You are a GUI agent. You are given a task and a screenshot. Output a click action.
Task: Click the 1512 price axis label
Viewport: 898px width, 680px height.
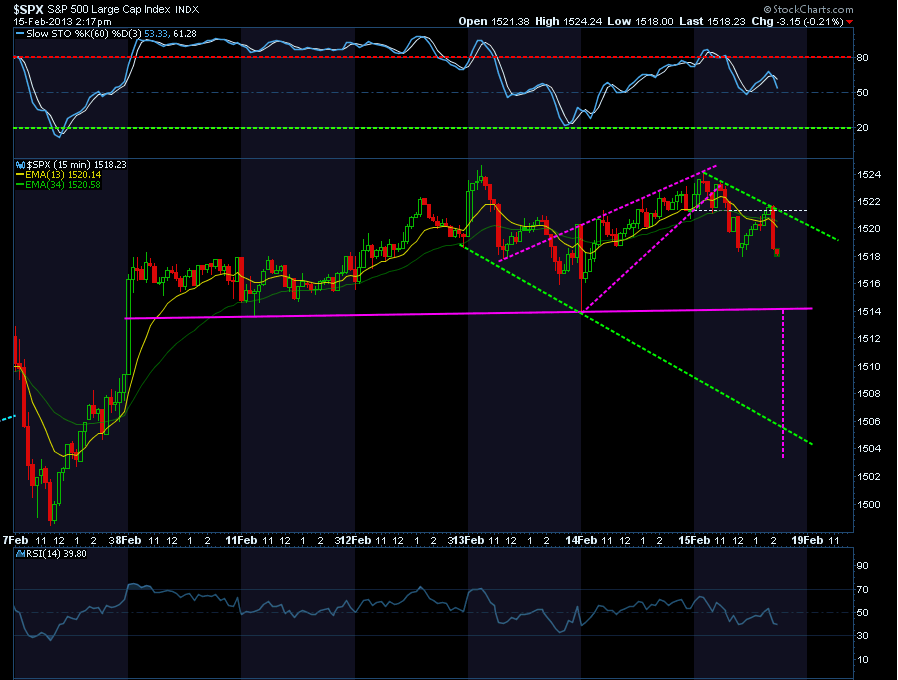pyautogui.click(x=869, y=339)
